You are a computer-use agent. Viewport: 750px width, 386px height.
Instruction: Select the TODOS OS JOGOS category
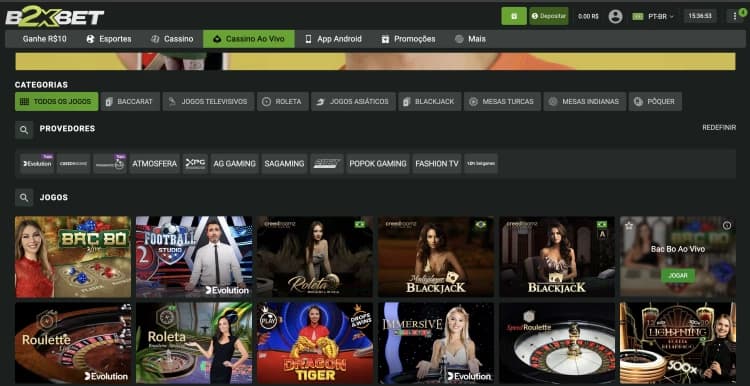(56, 101)
